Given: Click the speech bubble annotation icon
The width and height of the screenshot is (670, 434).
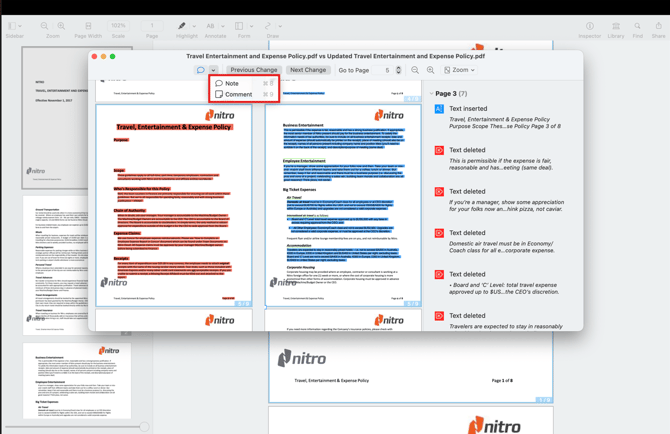Looking at the screenshot, I should (x=201, y=70).
